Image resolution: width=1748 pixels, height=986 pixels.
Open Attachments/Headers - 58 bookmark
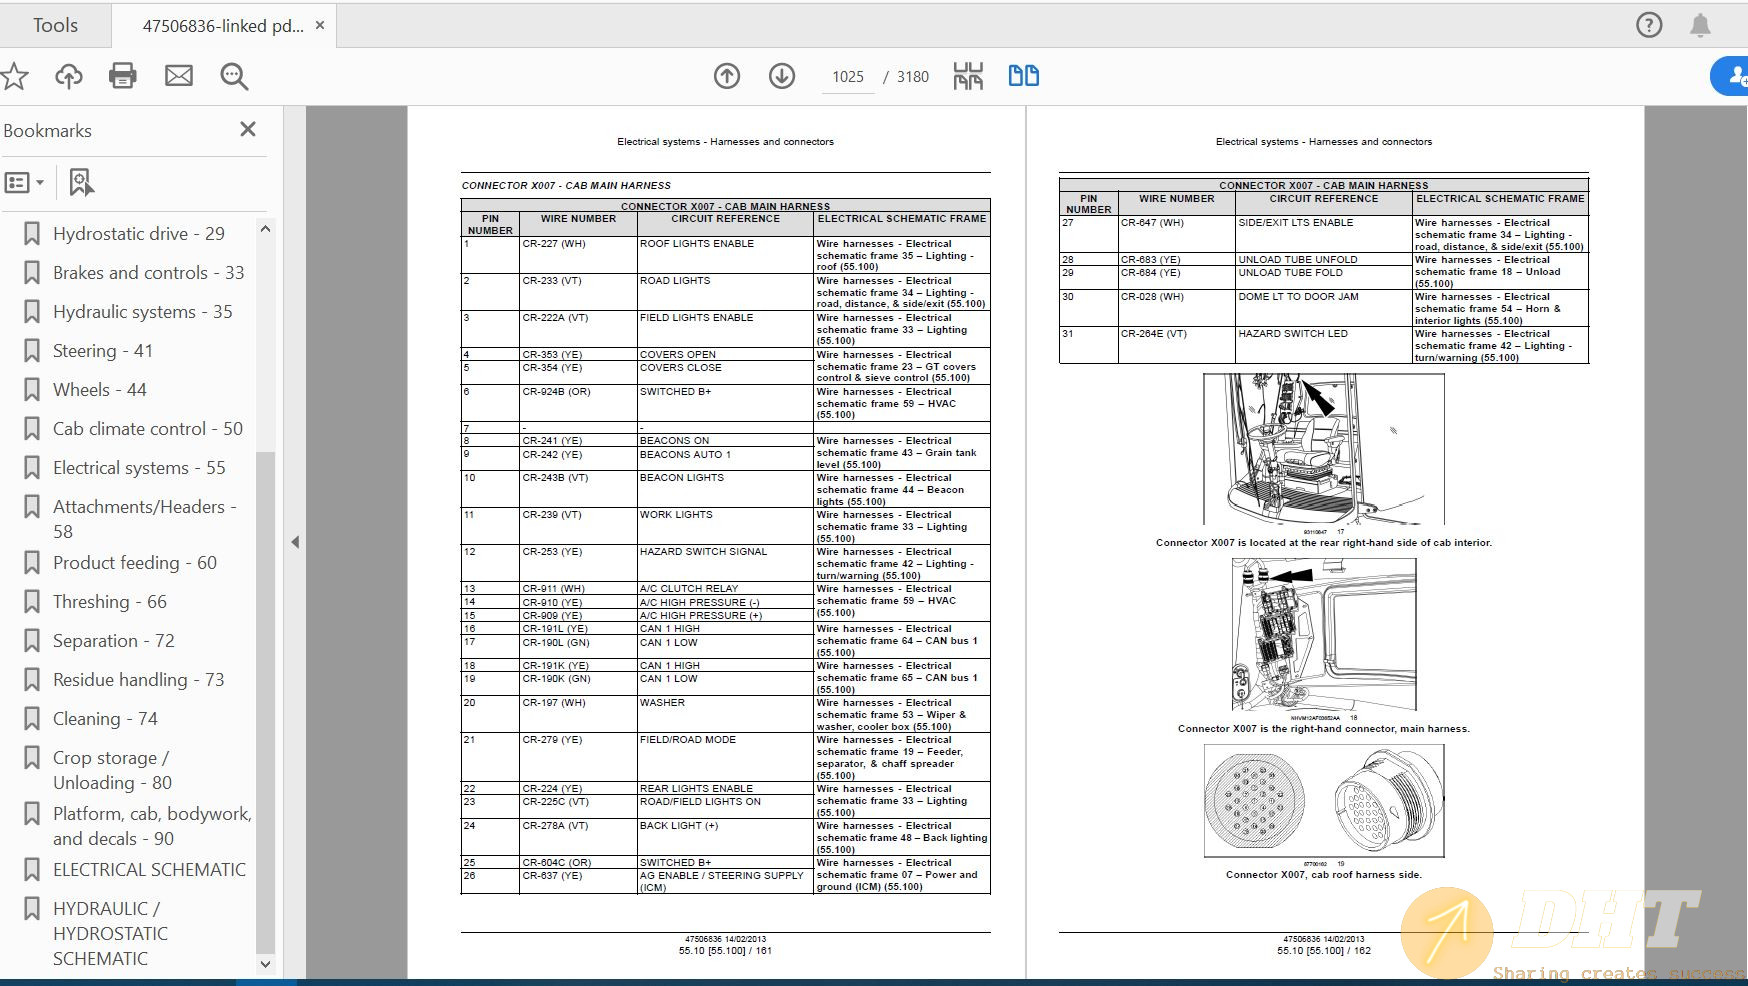point(145,519)
